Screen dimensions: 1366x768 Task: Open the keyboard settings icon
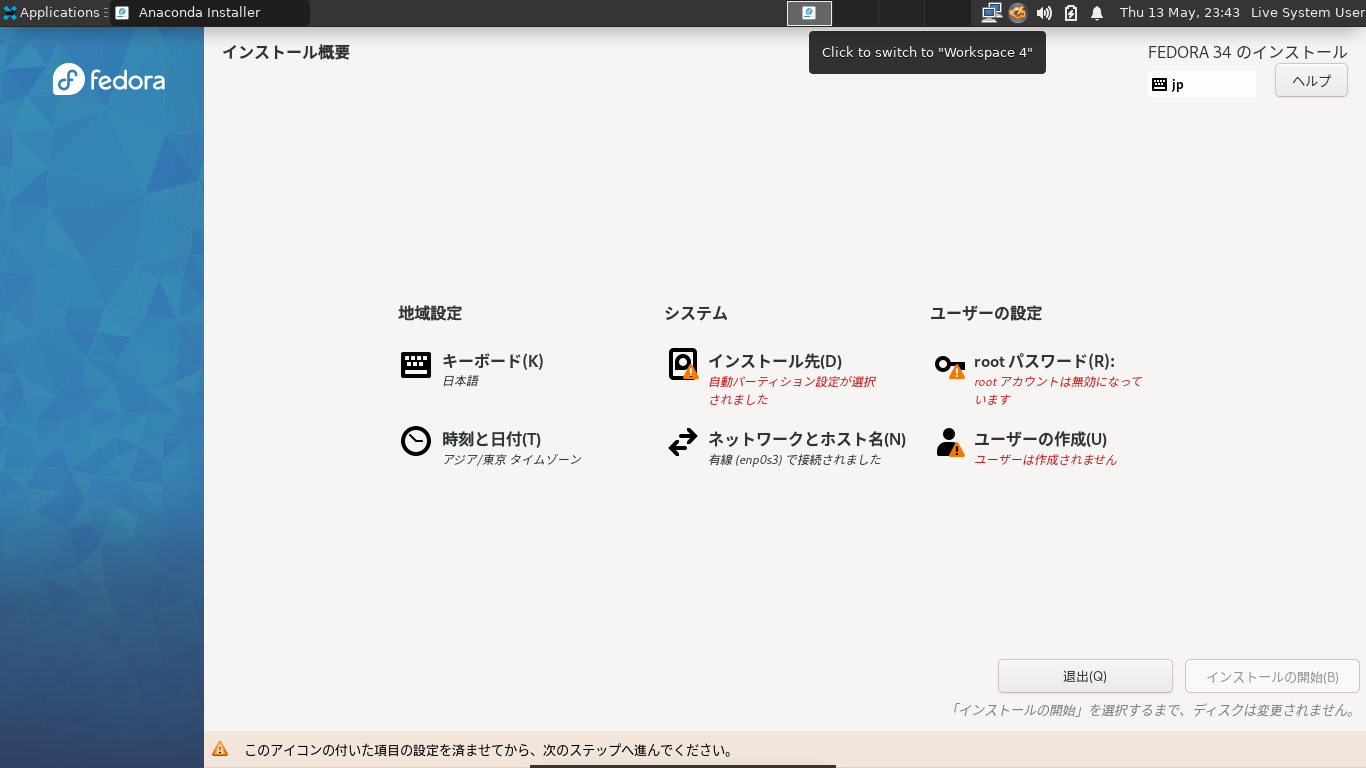(x=416, y=365)
